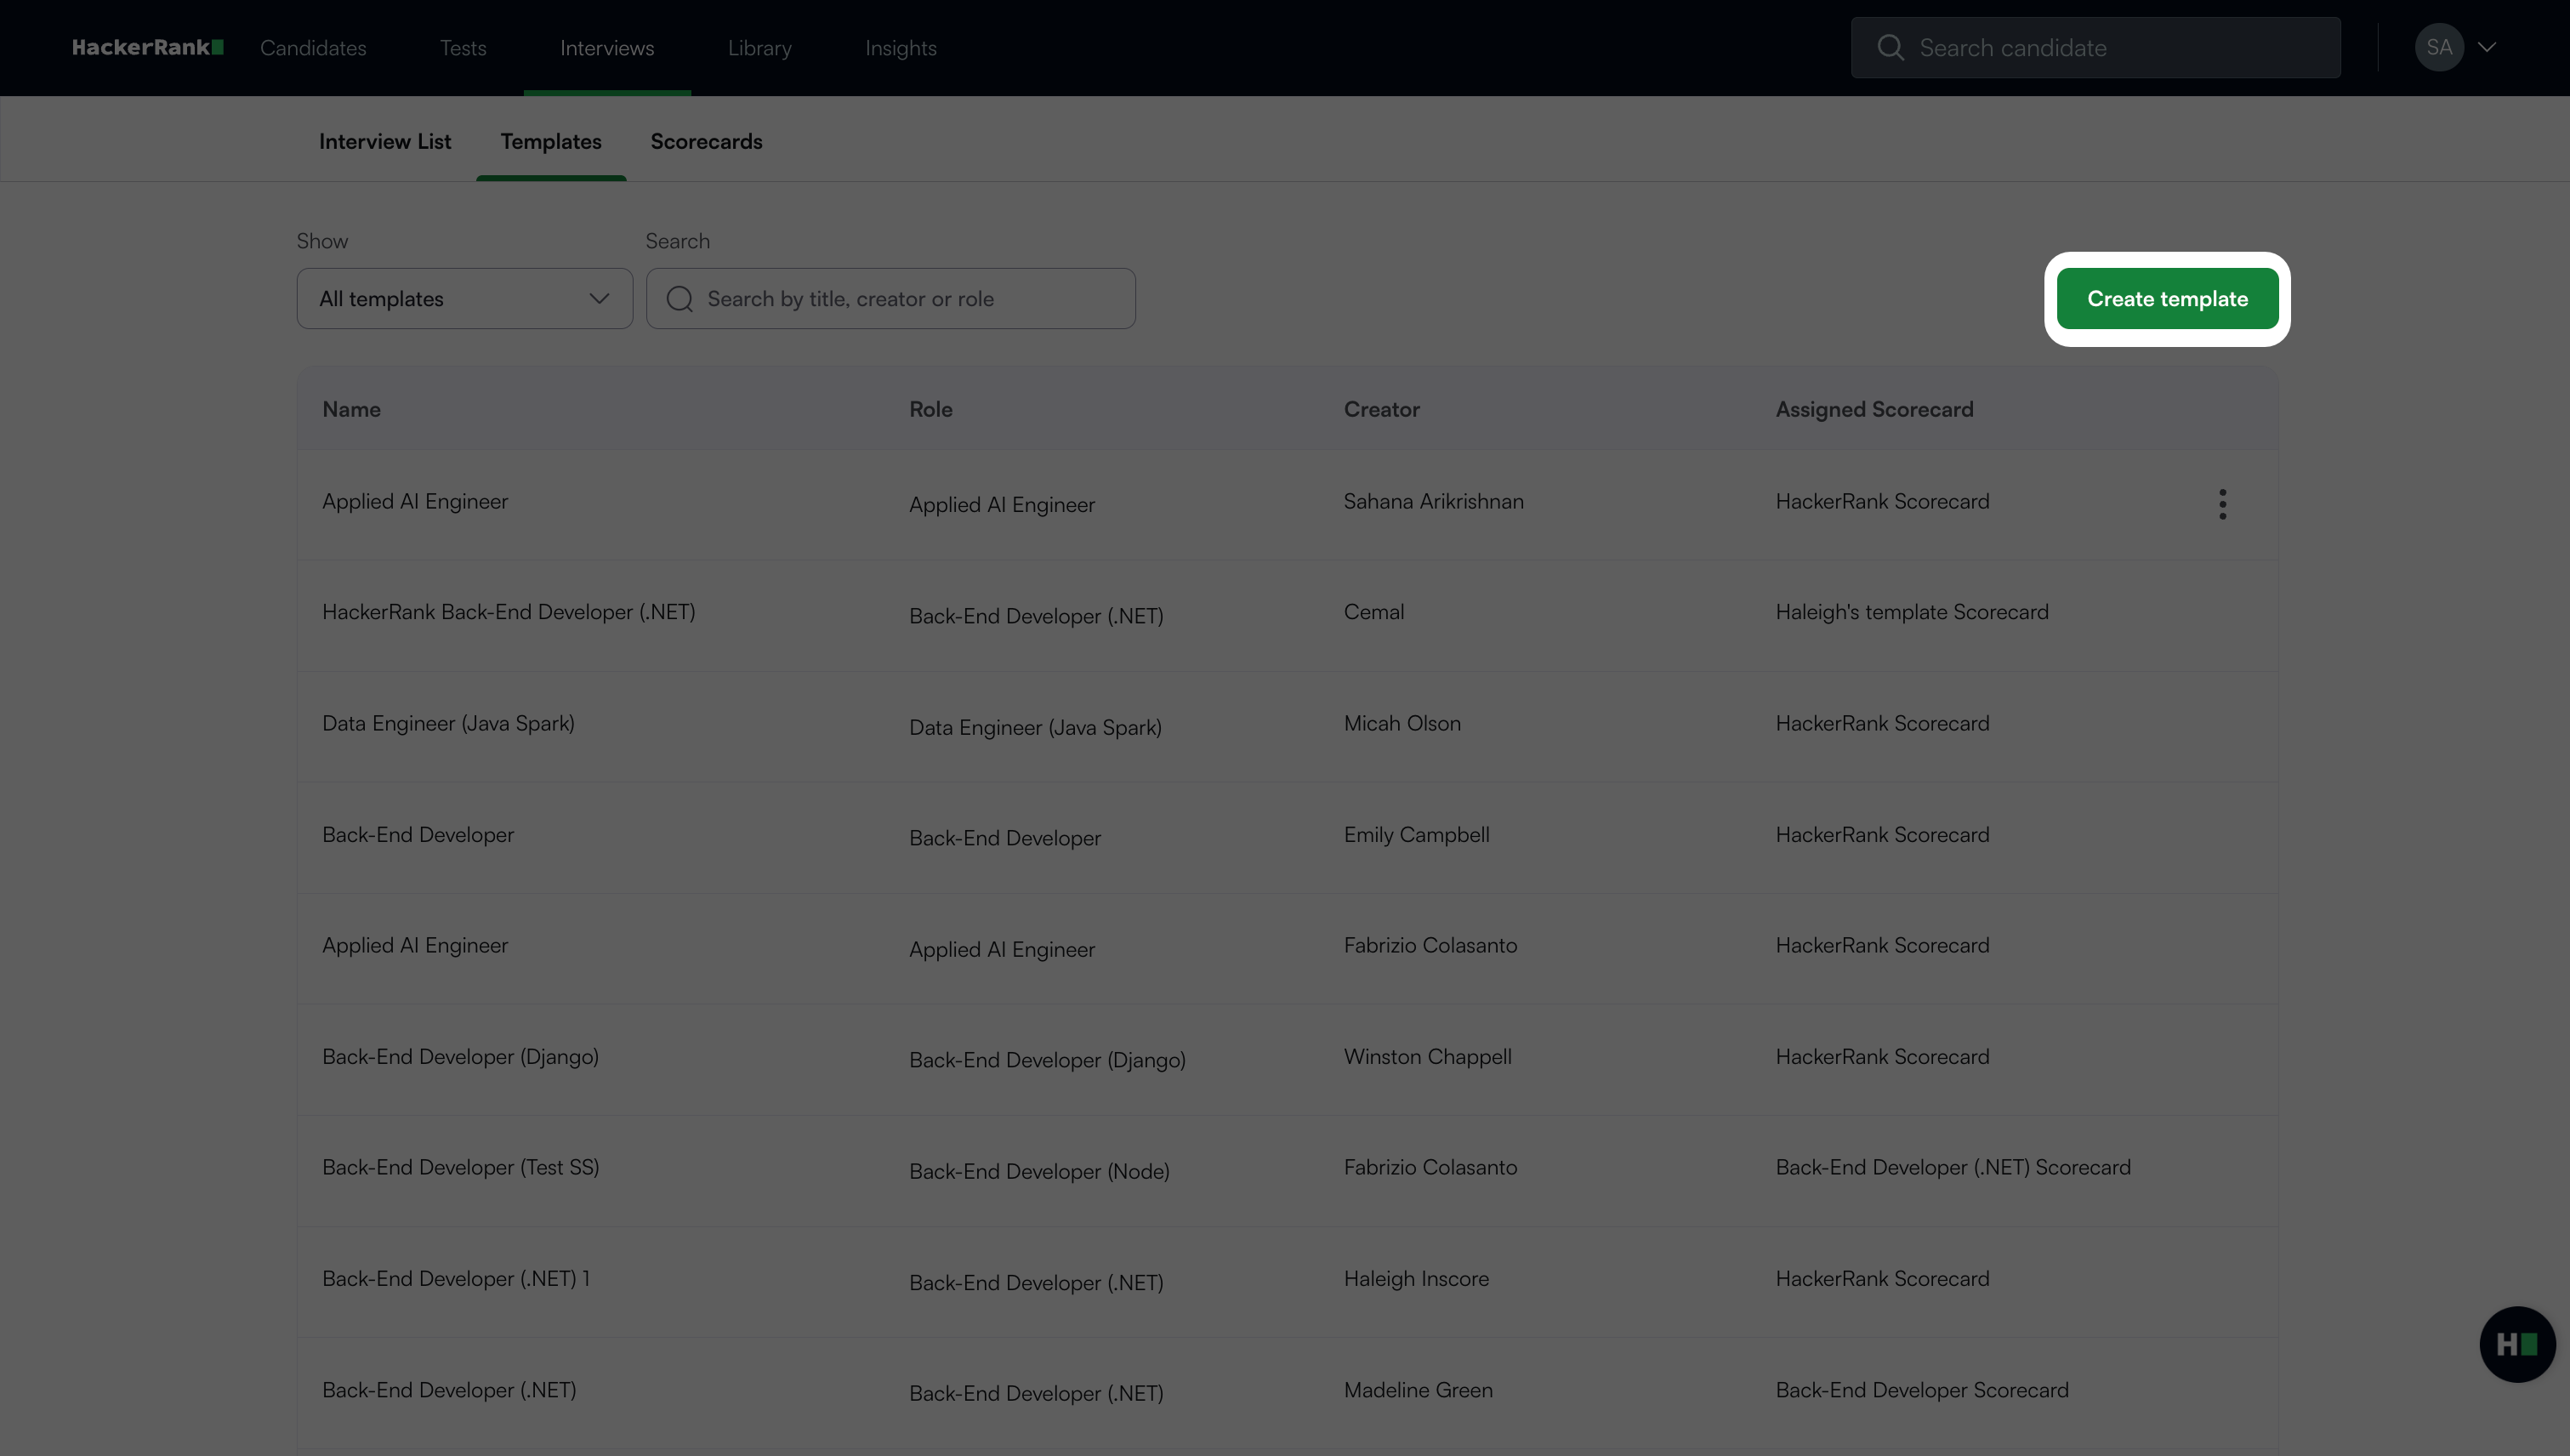Click chevron arrow in Show filter
2570x1456 pixels.
coord(599,299)
